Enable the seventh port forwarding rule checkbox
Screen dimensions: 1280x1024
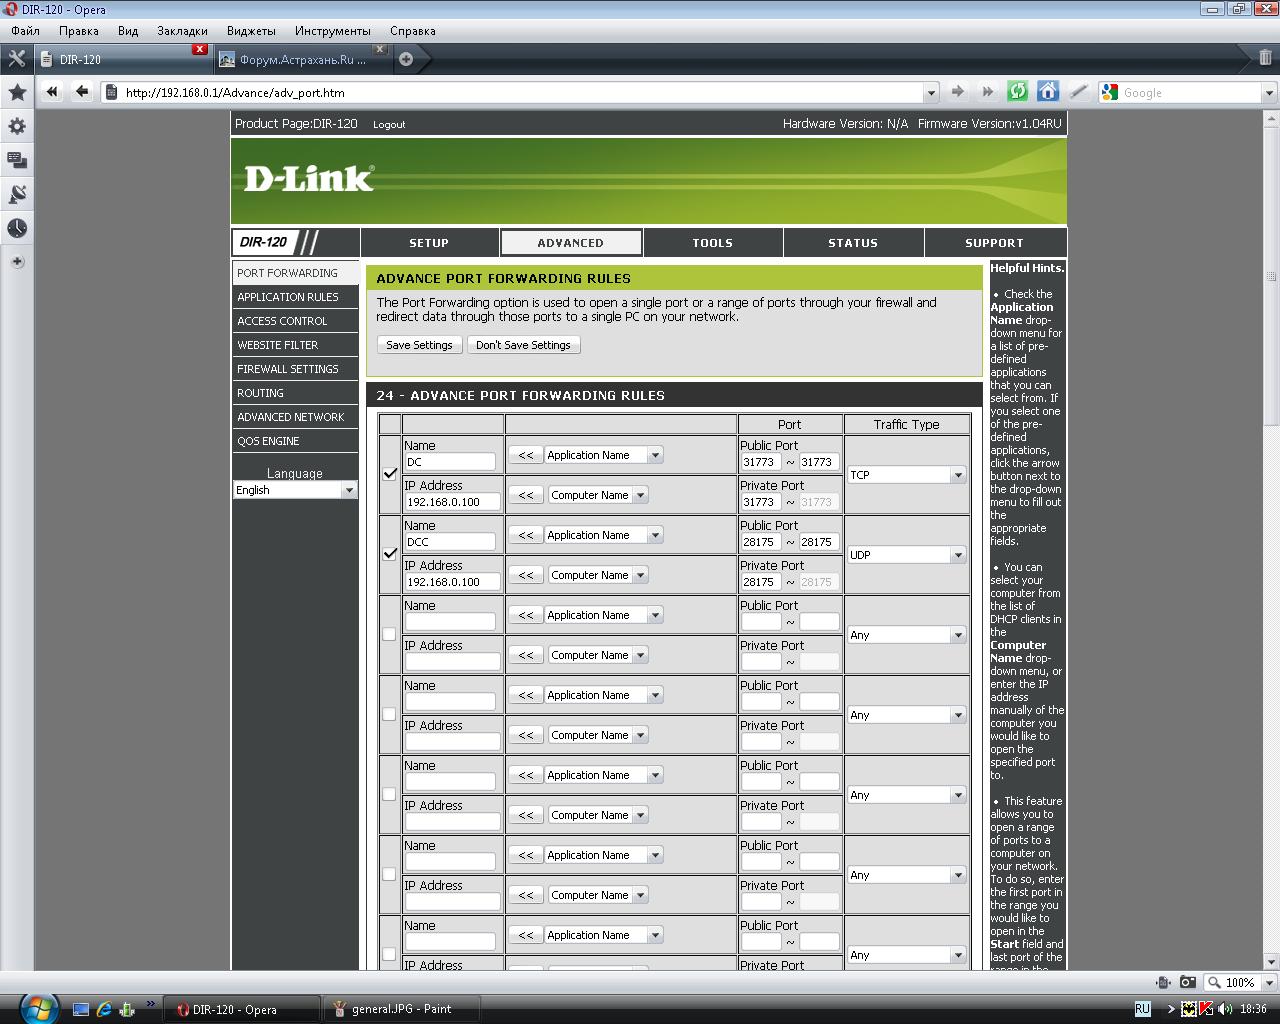(389, 954)
